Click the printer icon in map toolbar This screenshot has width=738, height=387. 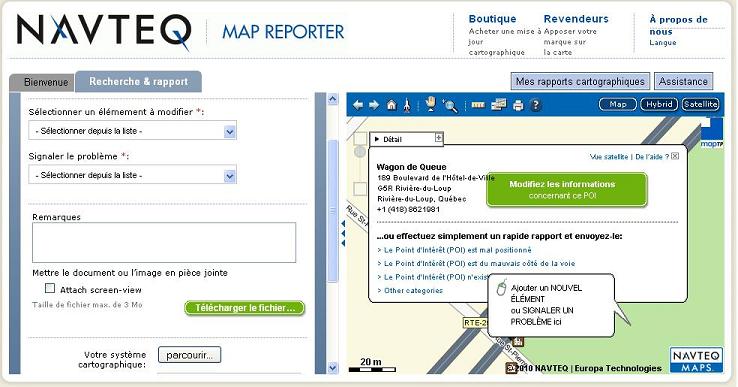[518, 105]
